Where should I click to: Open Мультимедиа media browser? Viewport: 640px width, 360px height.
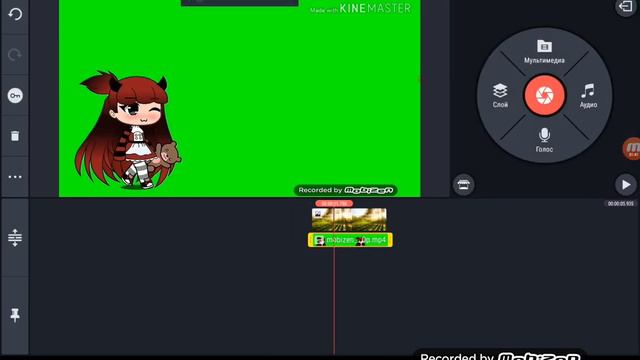point(544,52)
